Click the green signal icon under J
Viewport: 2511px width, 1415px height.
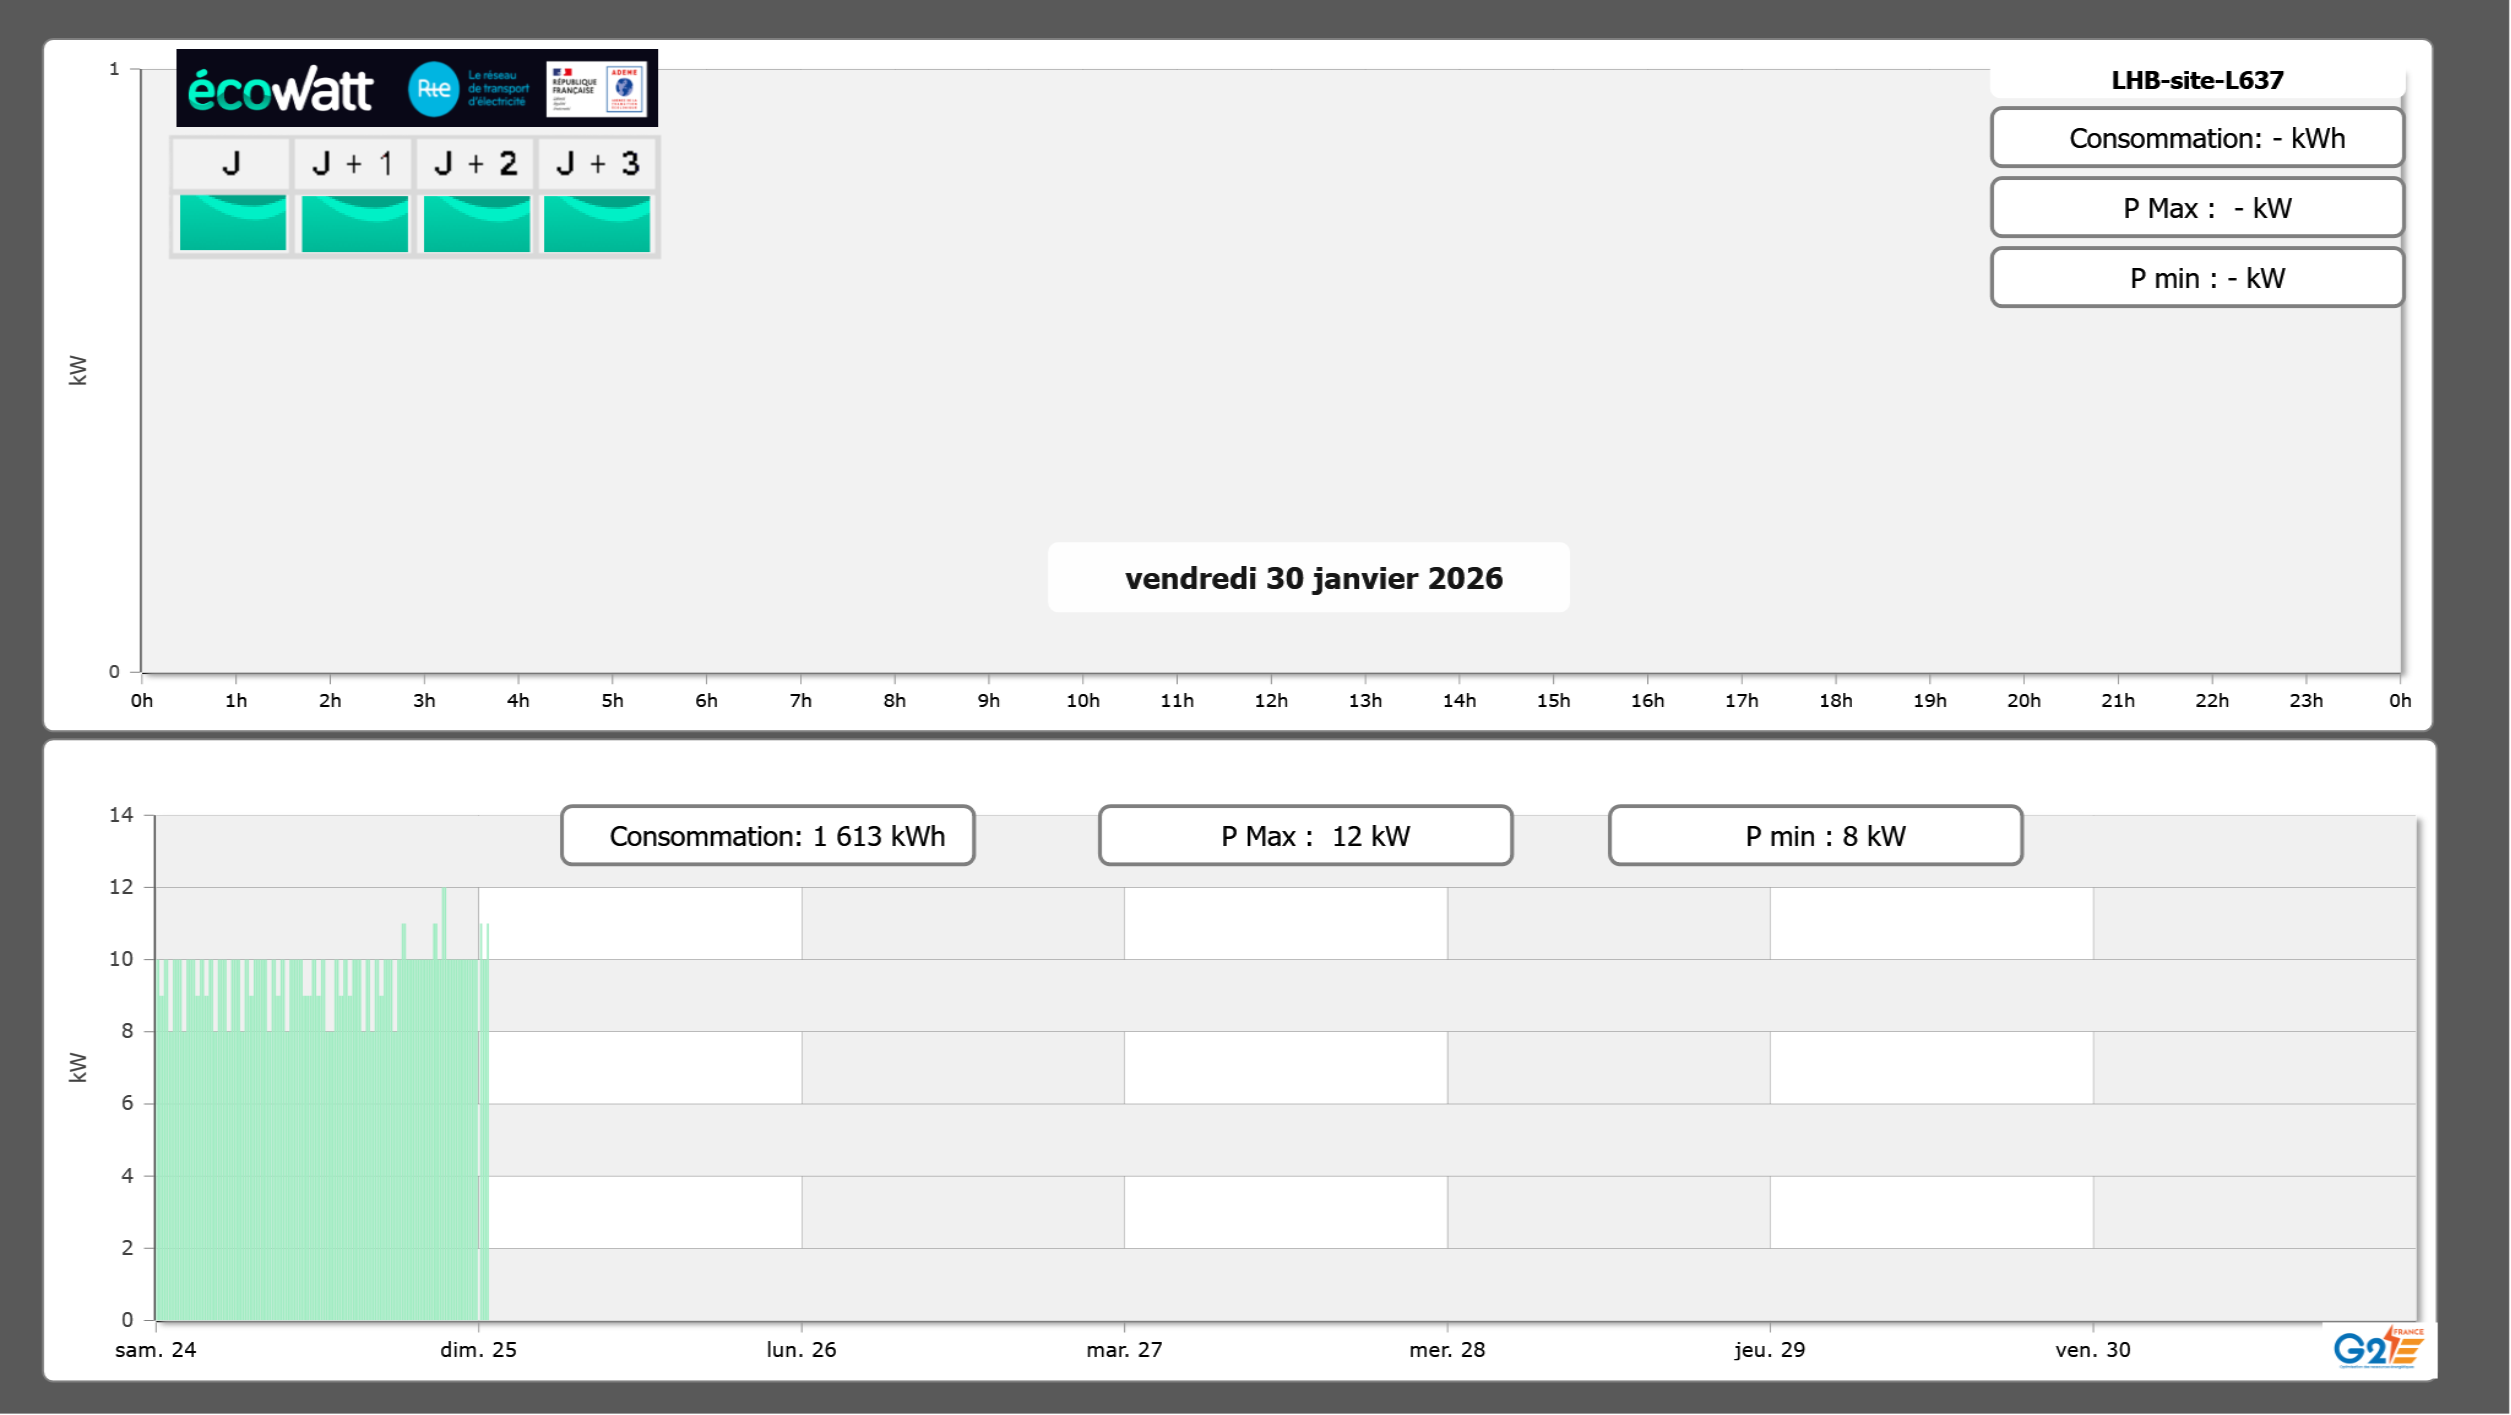(x=232, y=222)
